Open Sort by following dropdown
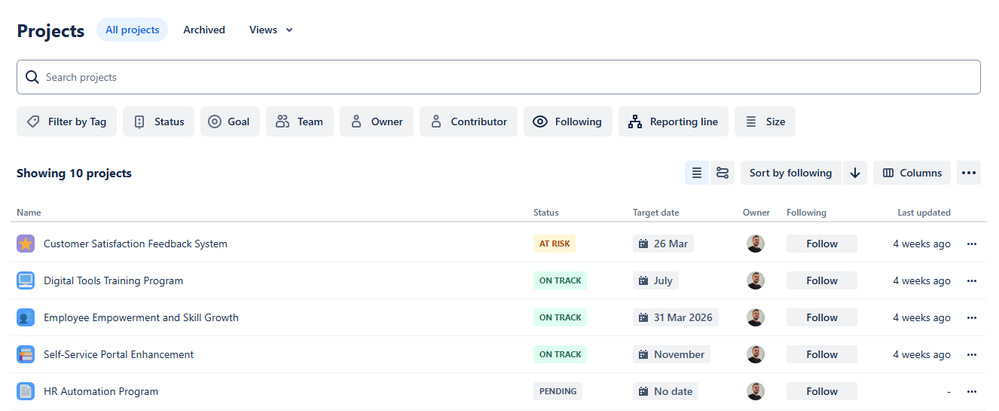999x411 pixels. click(791, 173)
